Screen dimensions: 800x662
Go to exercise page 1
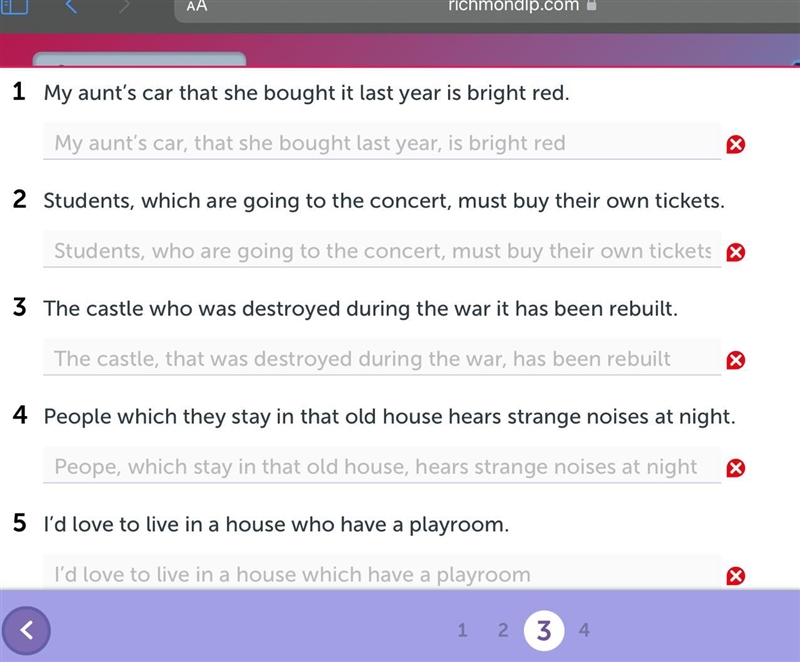(462, 630)
